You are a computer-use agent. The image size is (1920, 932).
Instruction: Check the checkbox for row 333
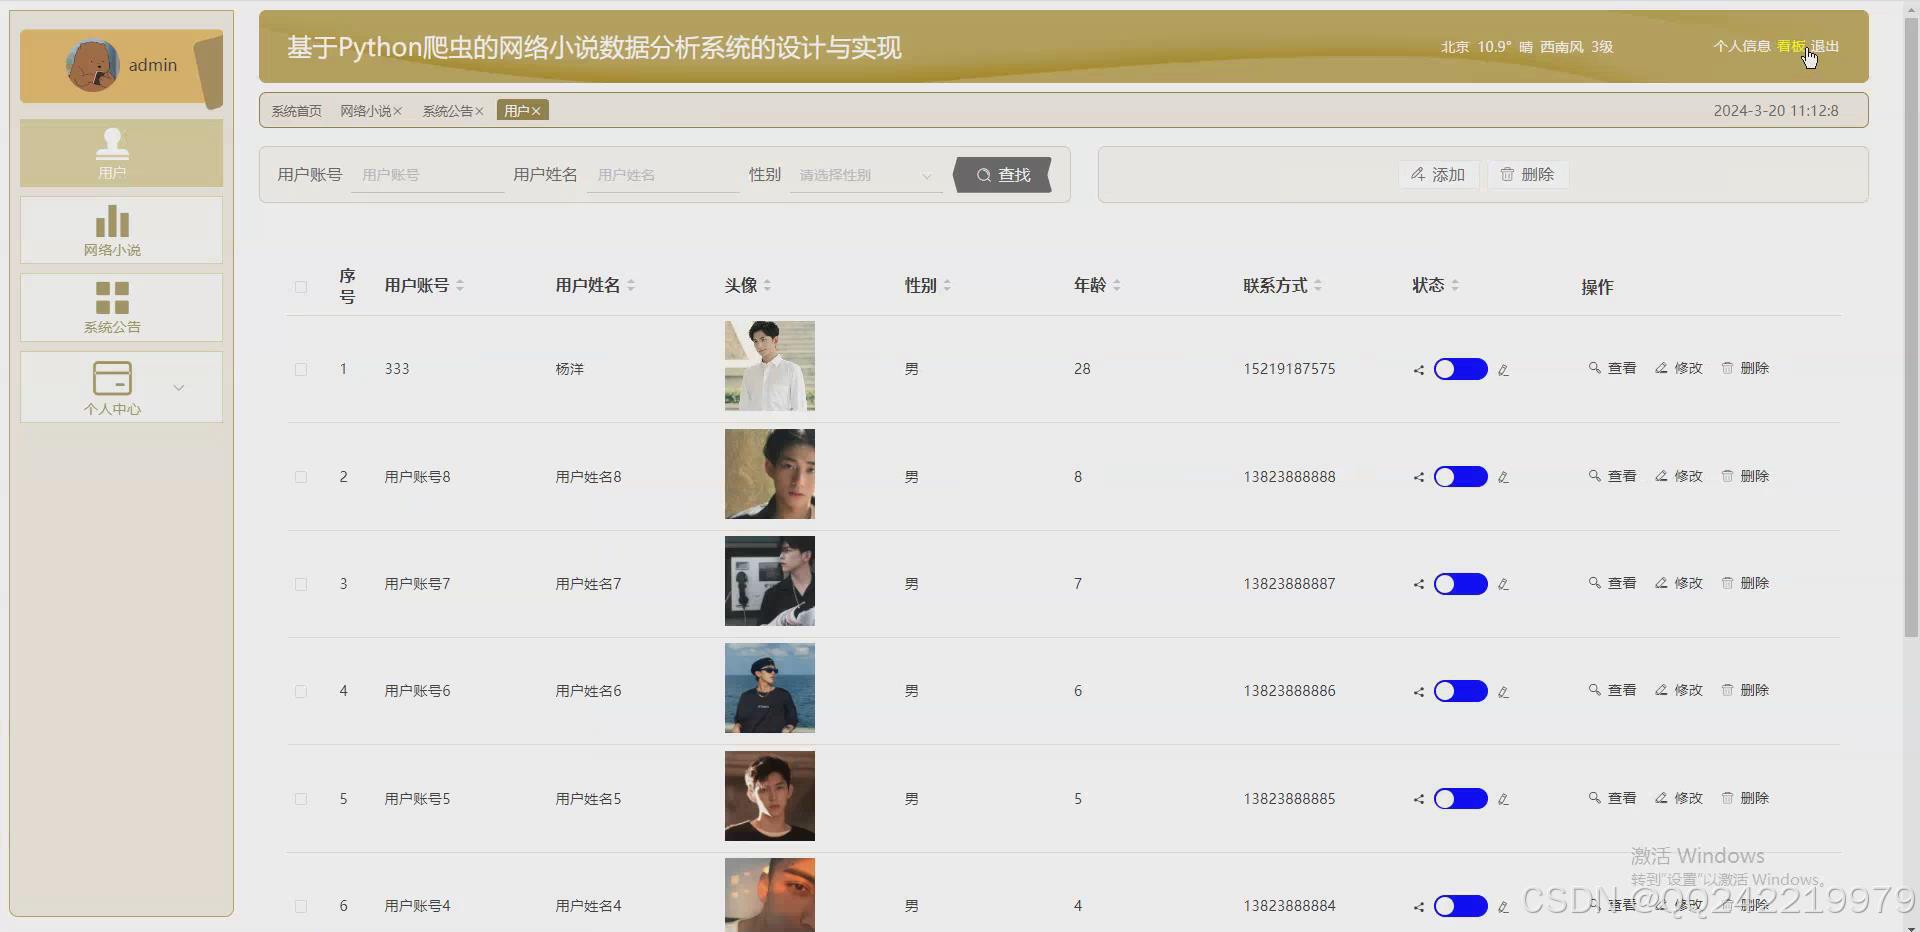coord(301,369)
